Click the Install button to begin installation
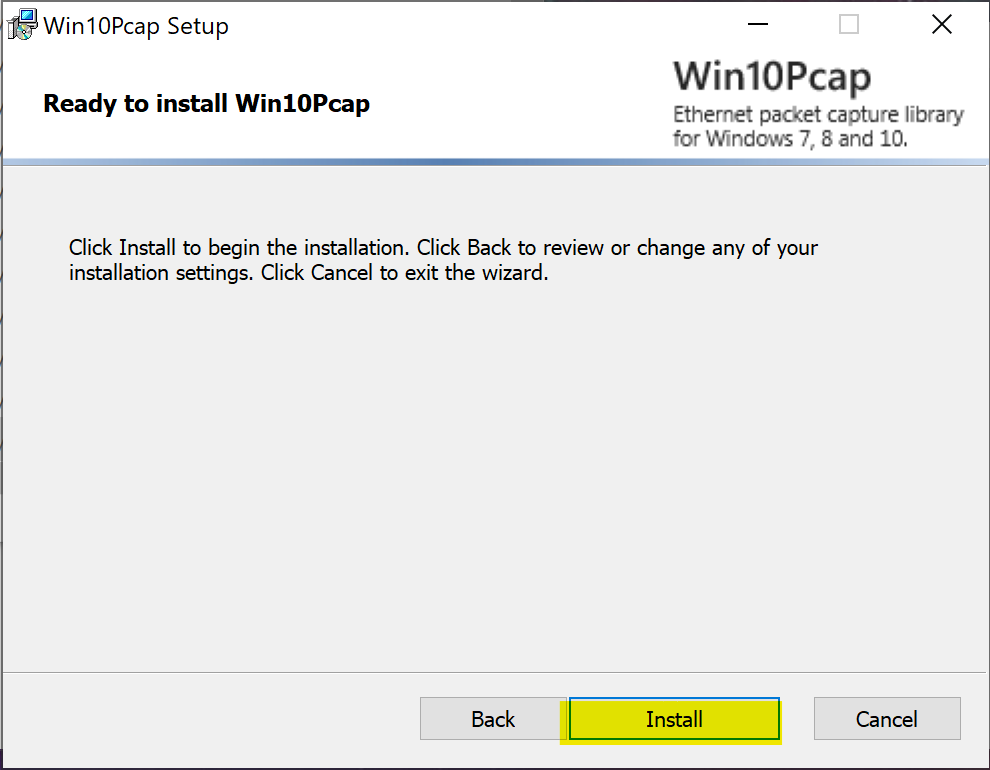Viewport: 990px width, 770px height. point(674,719)
